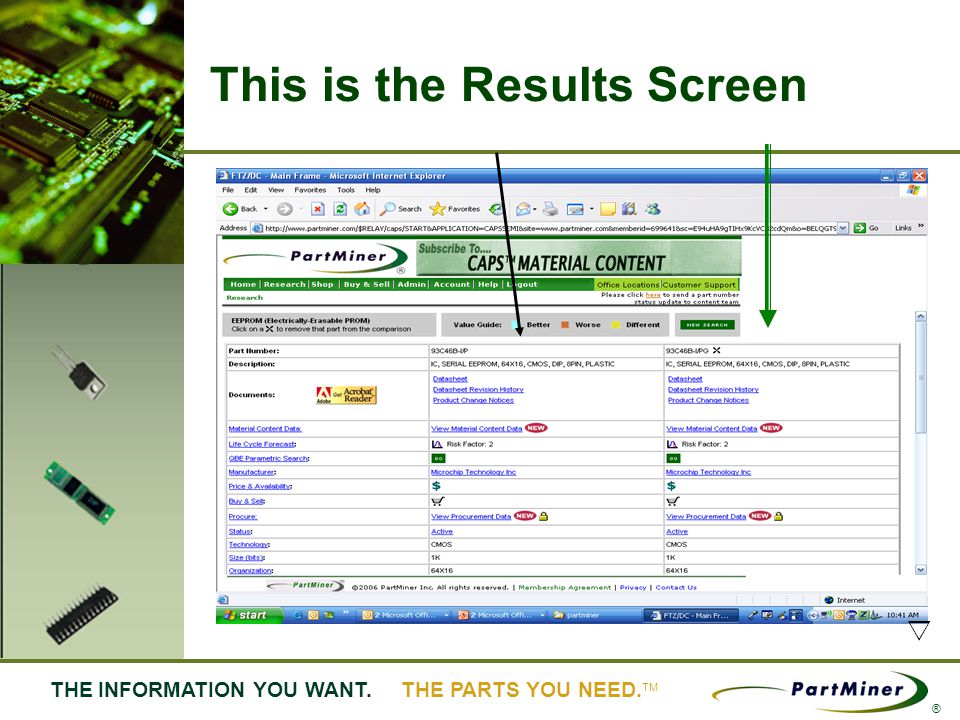This screenshot has height=720, width=960.
Task: Click the Get Adobe Acrobat Reader badge
Action: pos(346,395)
